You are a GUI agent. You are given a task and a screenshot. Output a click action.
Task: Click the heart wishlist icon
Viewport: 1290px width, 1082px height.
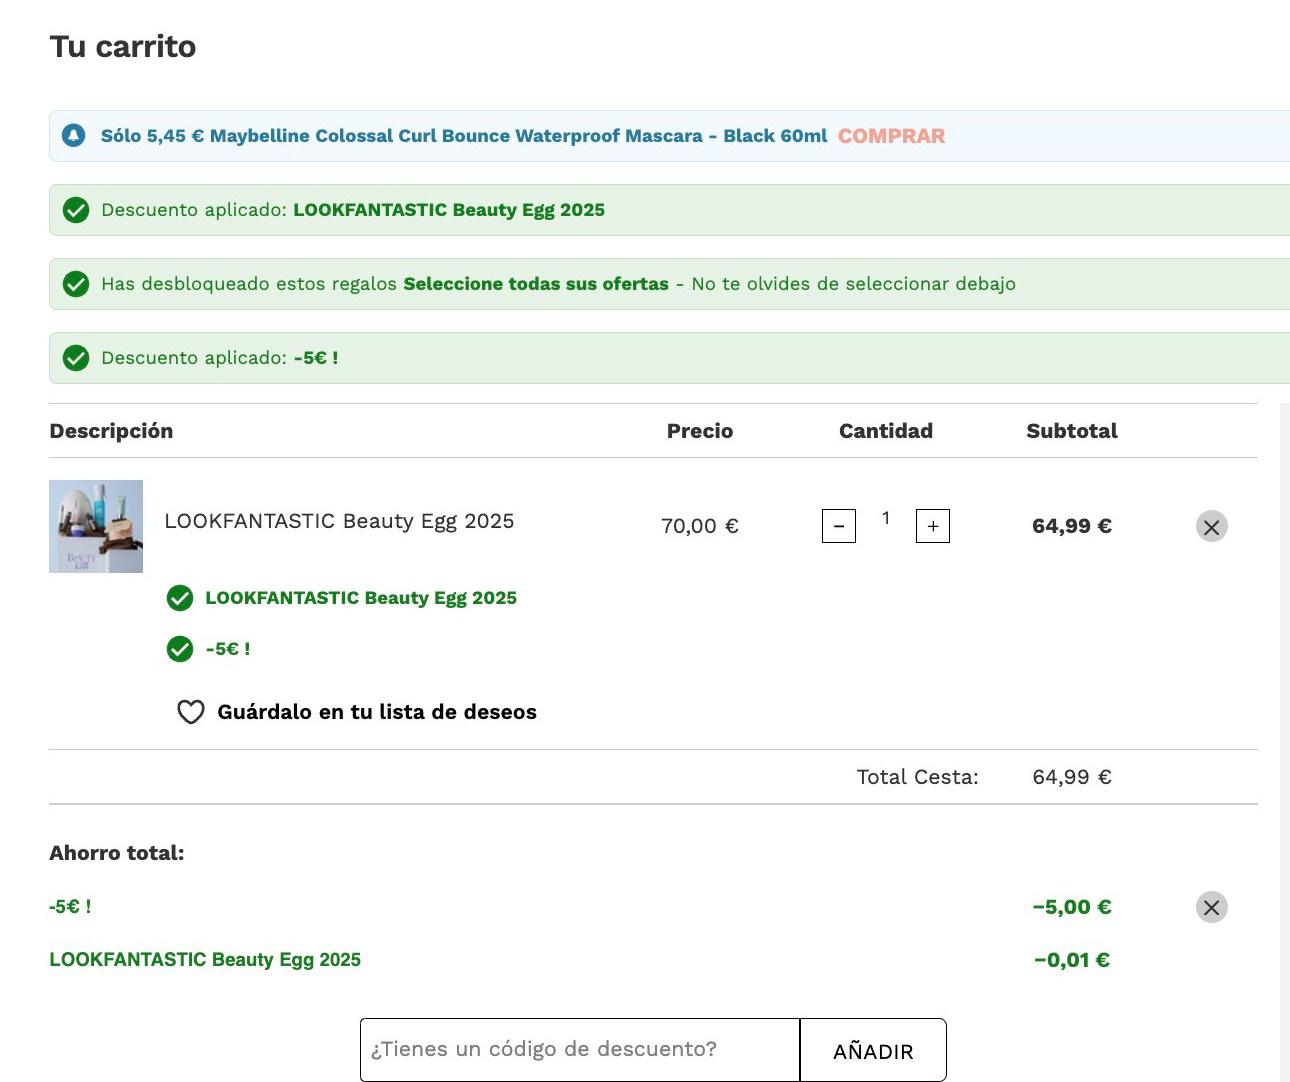(190, 712)
